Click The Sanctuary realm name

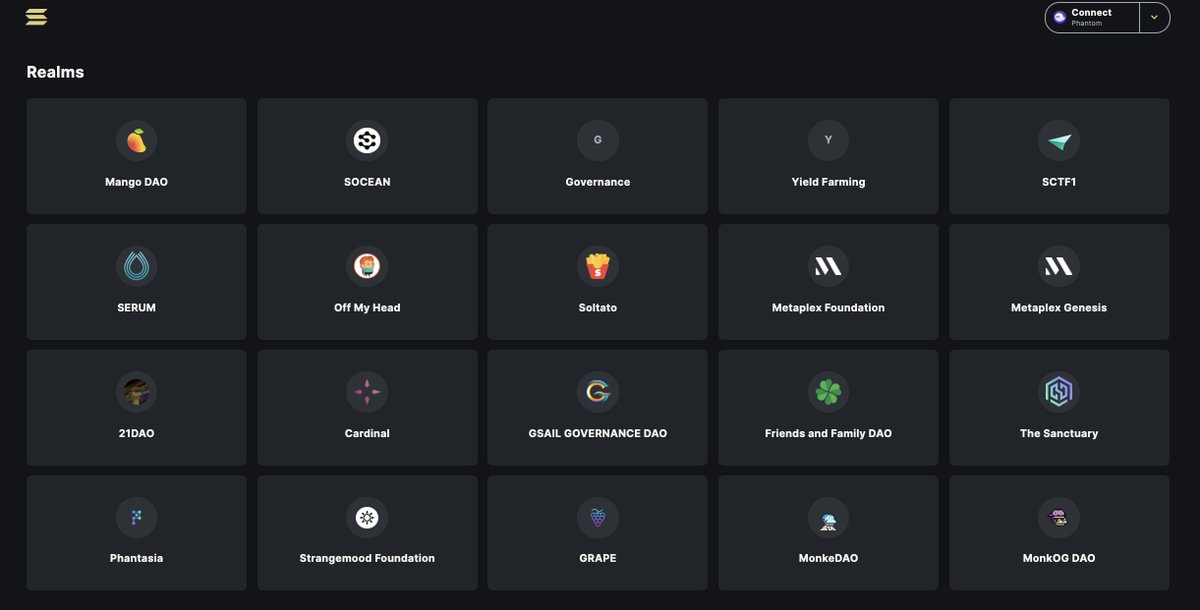[1059, 434]
